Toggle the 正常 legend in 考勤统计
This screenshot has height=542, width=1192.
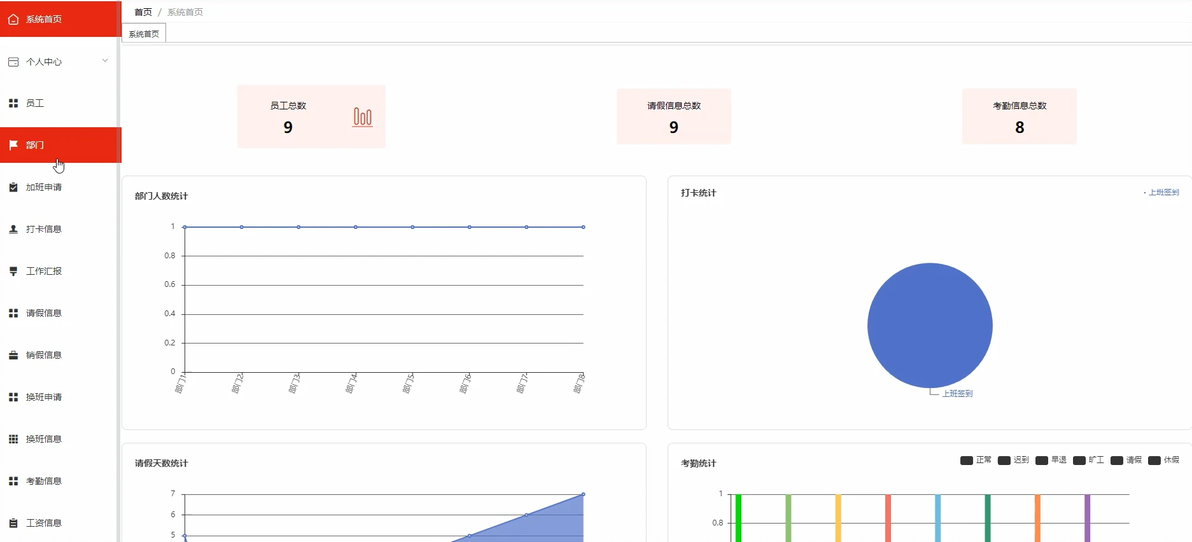976,461
